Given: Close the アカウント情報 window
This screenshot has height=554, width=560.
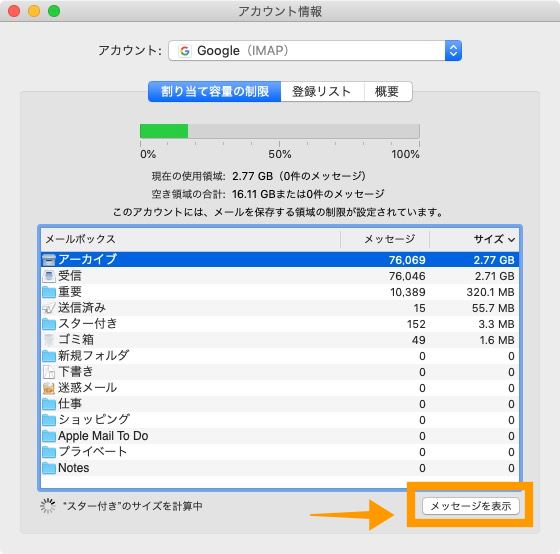Looking at the screenshot, I should 14,11.
